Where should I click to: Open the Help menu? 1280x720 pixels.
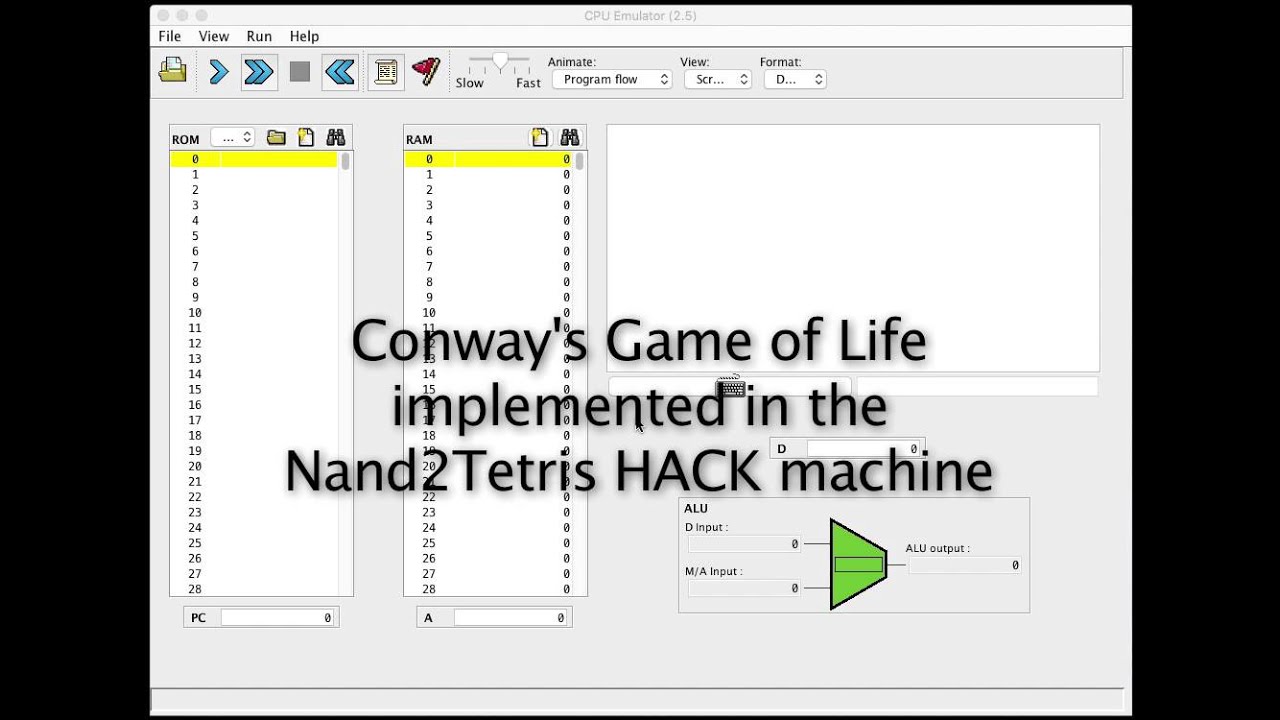coord(304,36)
